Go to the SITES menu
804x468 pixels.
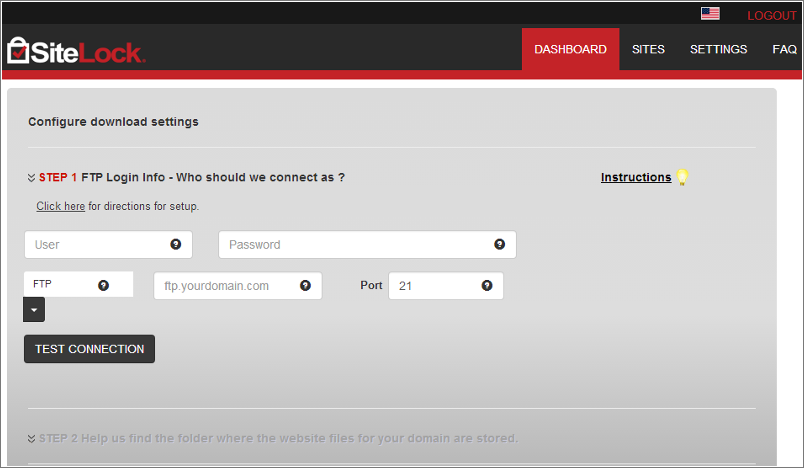648,49
